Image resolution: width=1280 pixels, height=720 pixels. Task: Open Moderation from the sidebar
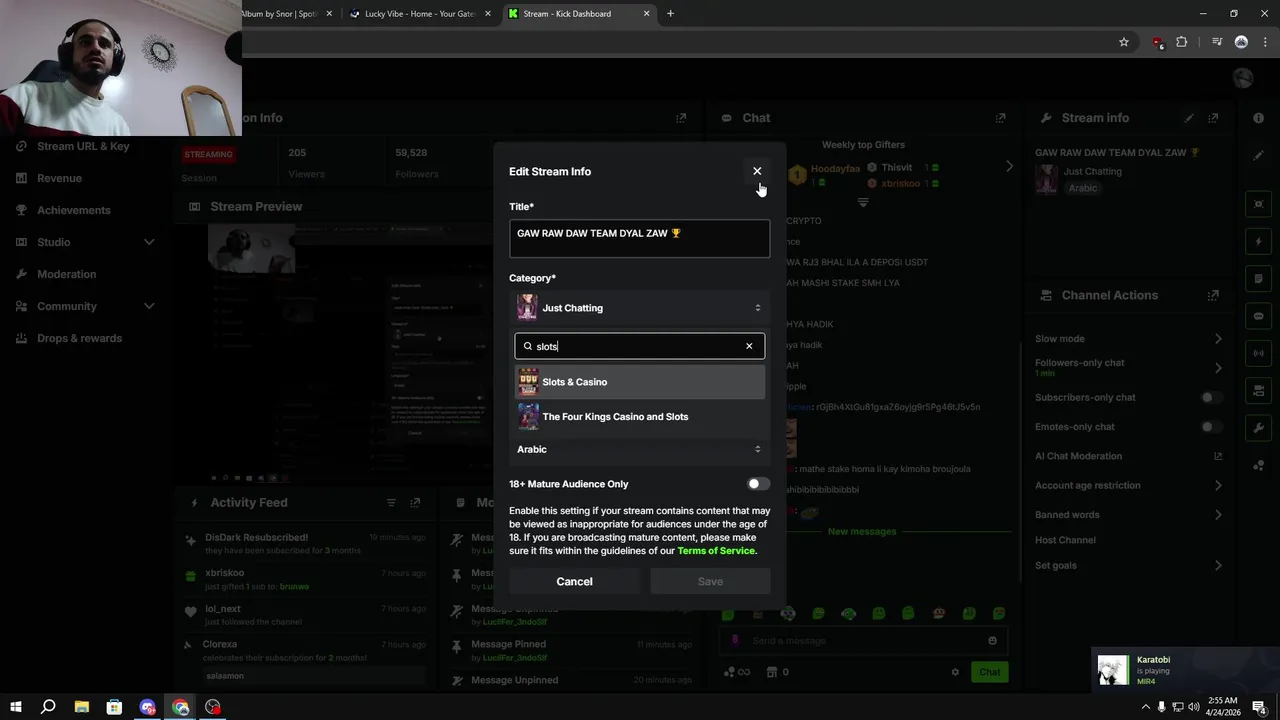(66, 274)
